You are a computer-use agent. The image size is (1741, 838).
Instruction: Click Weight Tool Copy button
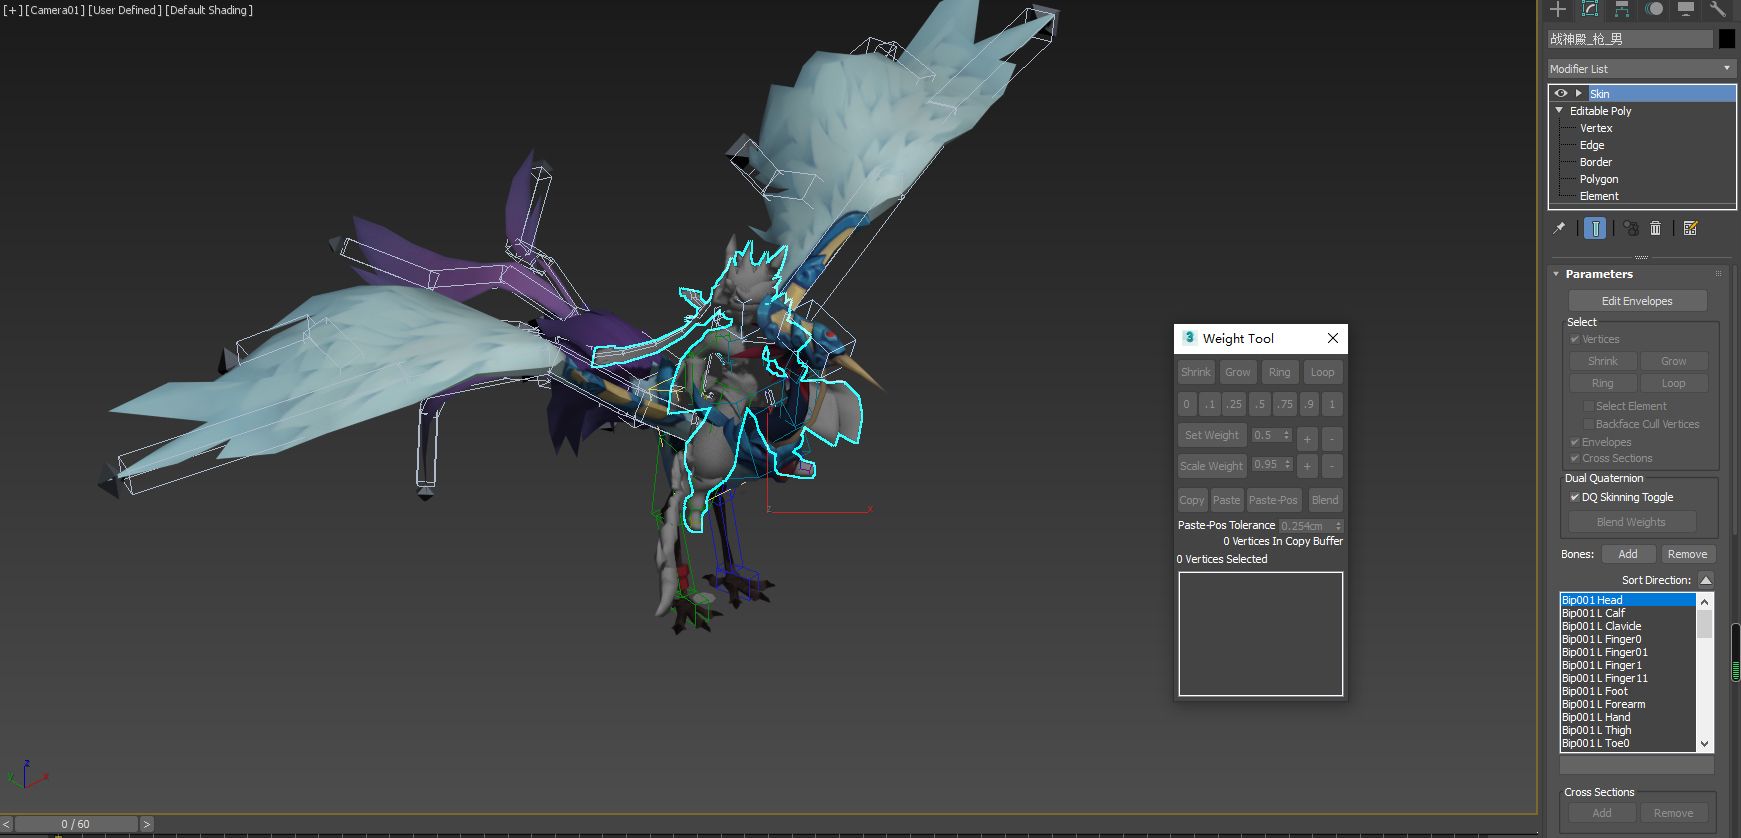(x=1192, y=500)
